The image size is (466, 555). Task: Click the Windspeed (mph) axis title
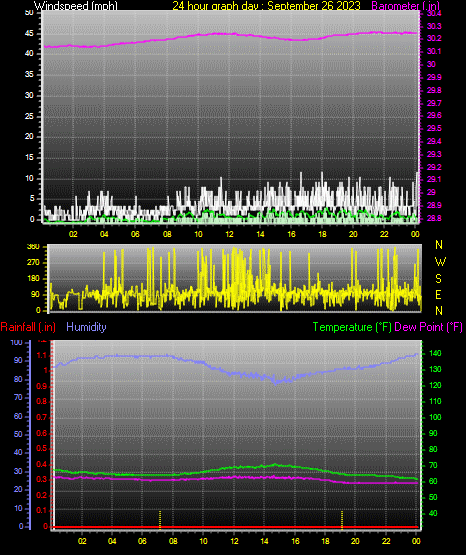76,6
